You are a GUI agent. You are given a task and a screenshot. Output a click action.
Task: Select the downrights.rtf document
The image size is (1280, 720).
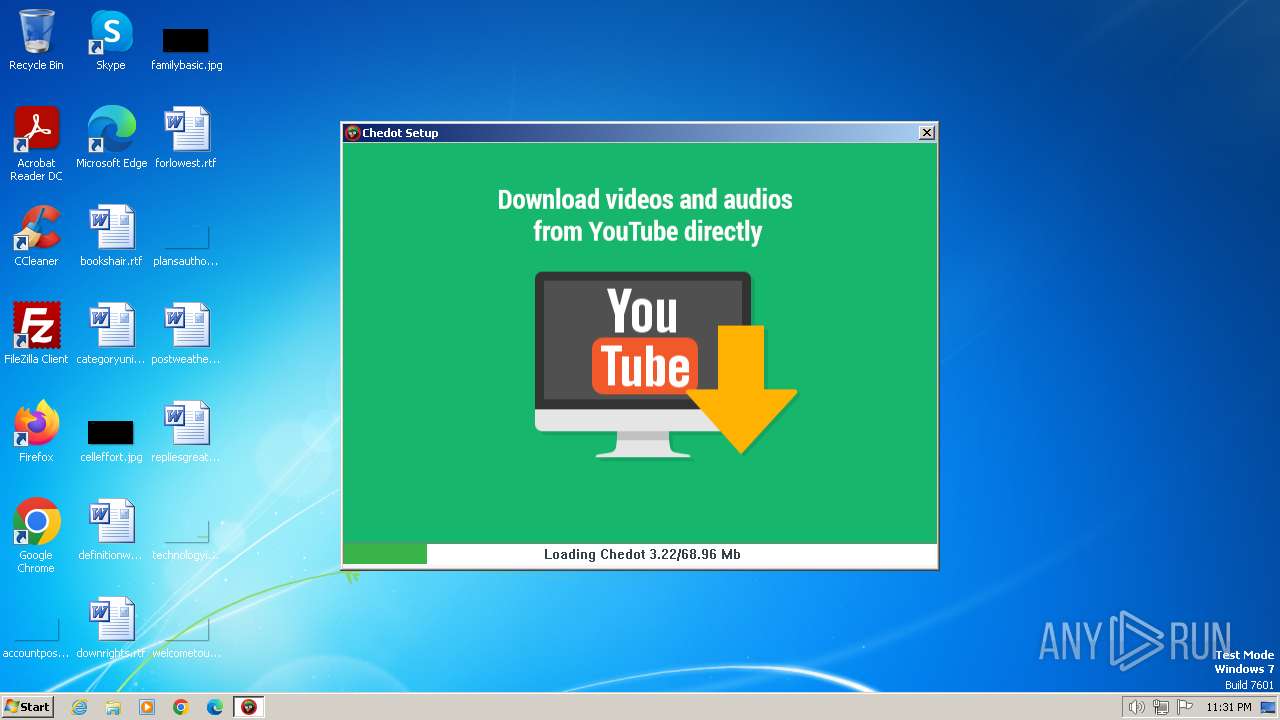pyautogui.click(x=111, y=628)
